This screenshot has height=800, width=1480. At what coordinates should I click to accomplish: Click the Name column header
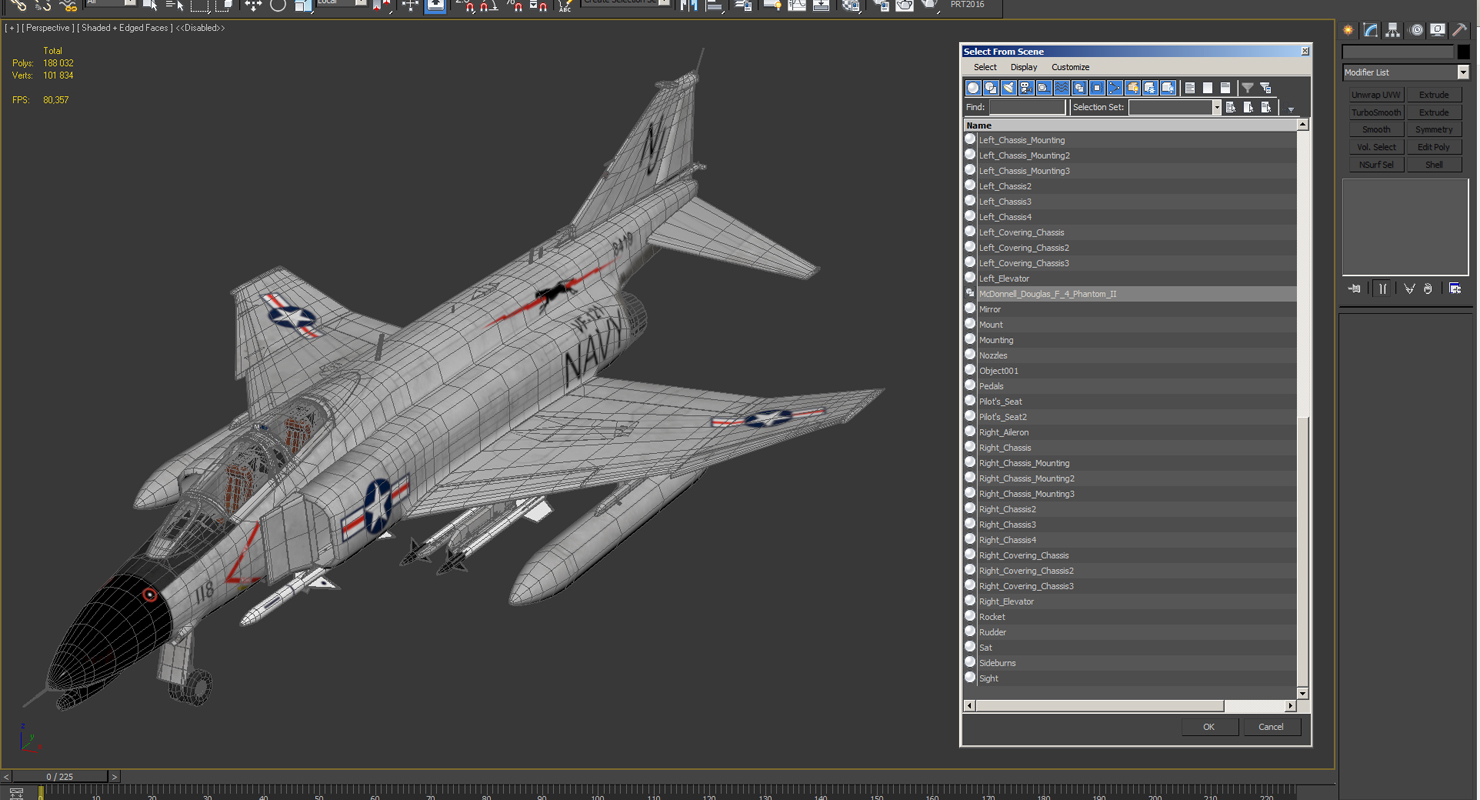pos(1130,125)
